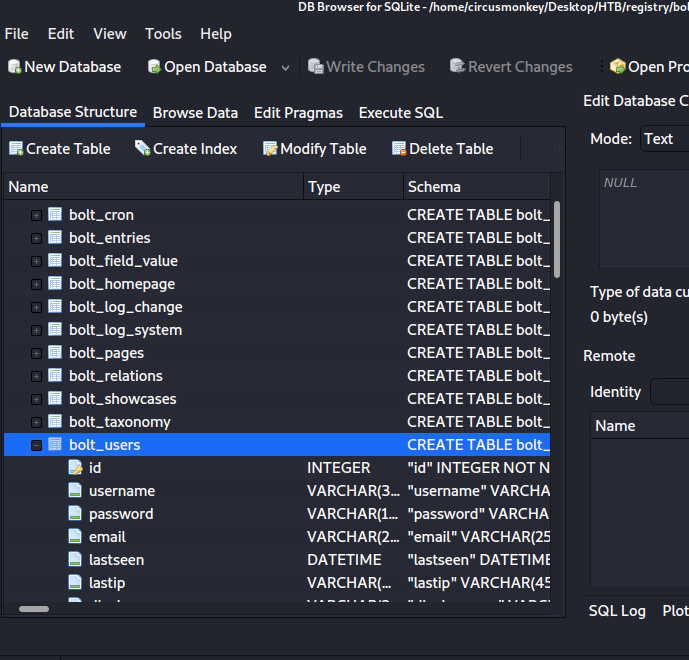
Task: Select the password VARCHAR schema text
Action: (x=478, y=514)
